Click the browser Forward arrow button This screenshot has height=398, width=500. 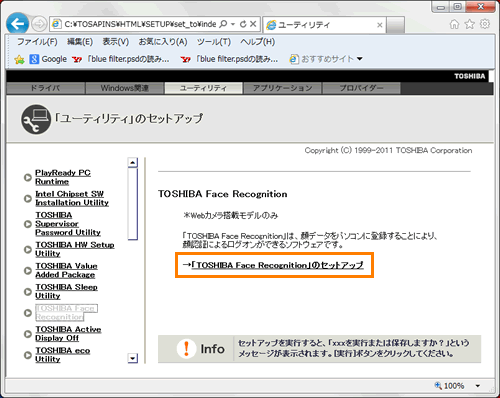pyautogui.click(x=39, y=24)
